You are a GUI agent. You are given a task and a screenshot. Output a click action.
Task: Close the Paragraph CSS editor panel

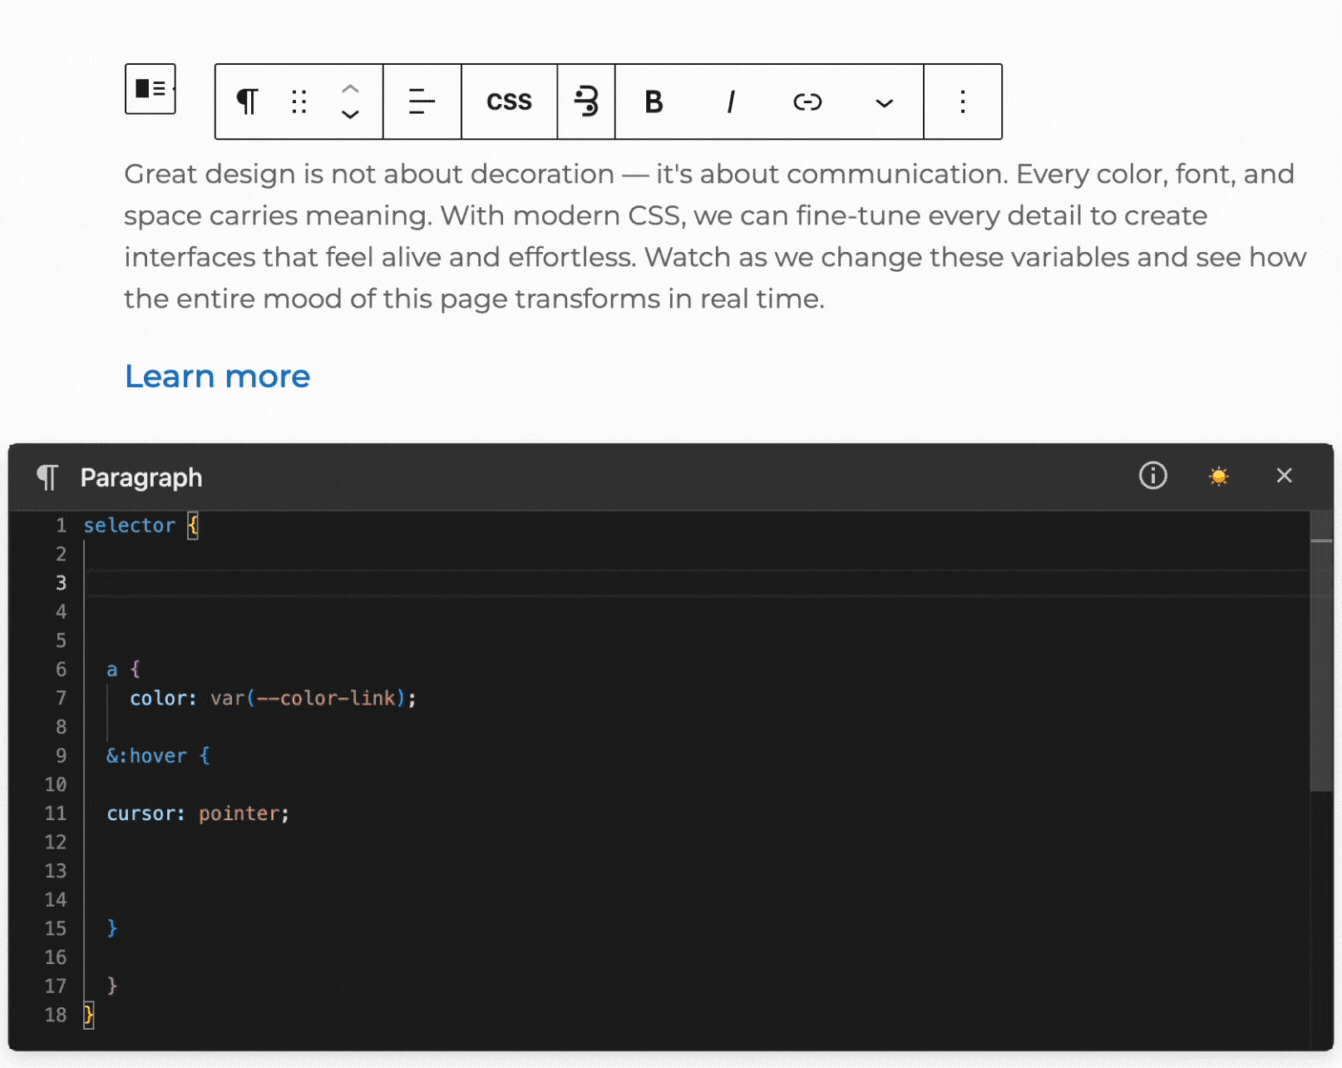tap(1284, 476)
